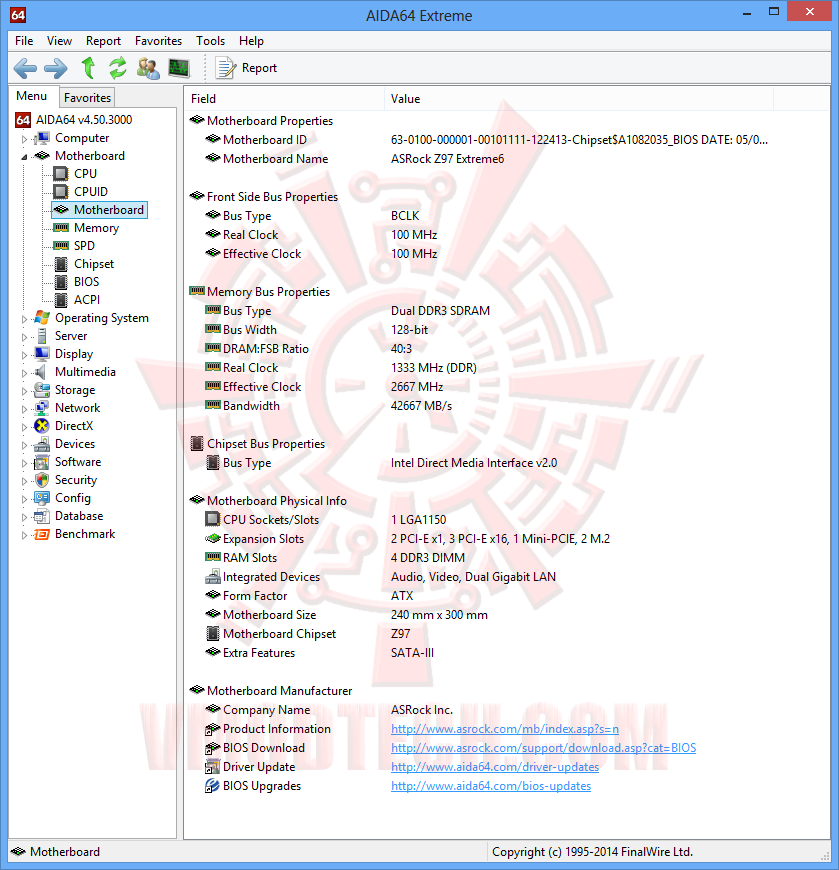Click the Devices icon in the tree
This screenshot has height=870, width=839.
[42, 444]
